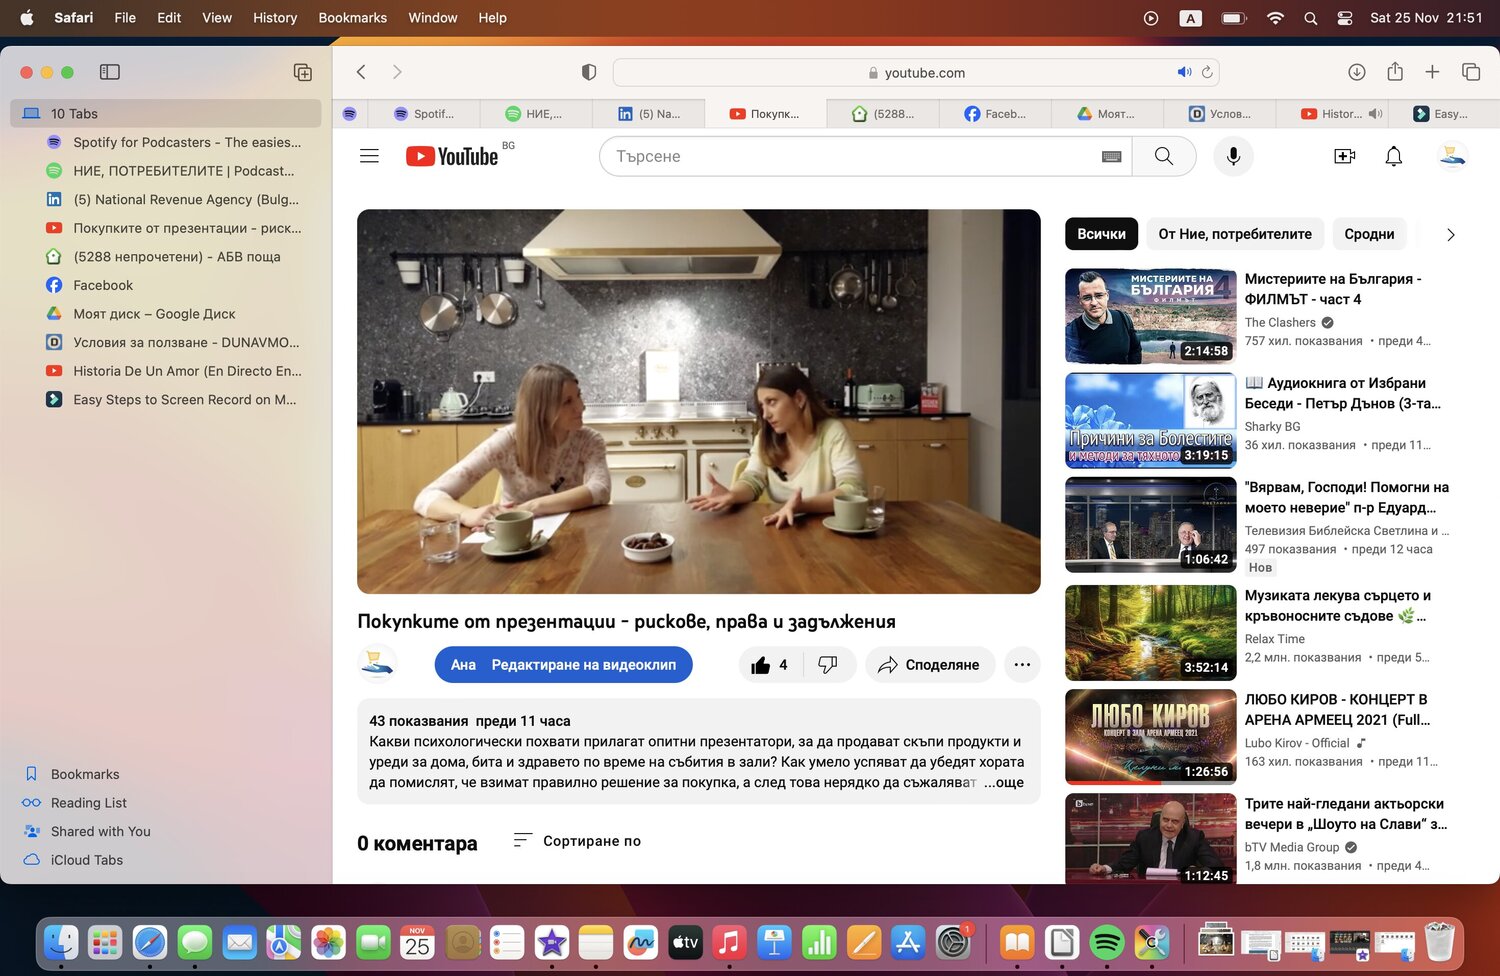The height and width of the screenshot is (976, 1500).
Task: Switch to 'Faceb...' tab in tab bar
Action: tap(995, 114)
